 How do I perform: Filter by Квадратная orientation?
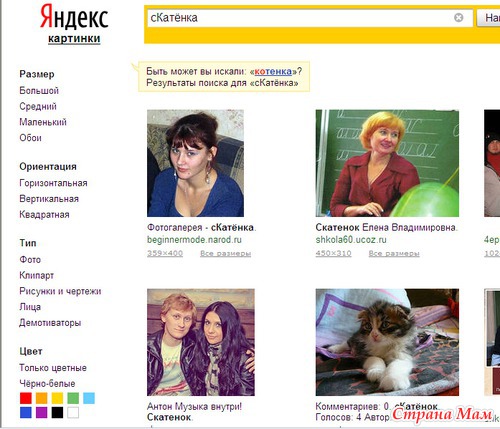pos(44,214)
